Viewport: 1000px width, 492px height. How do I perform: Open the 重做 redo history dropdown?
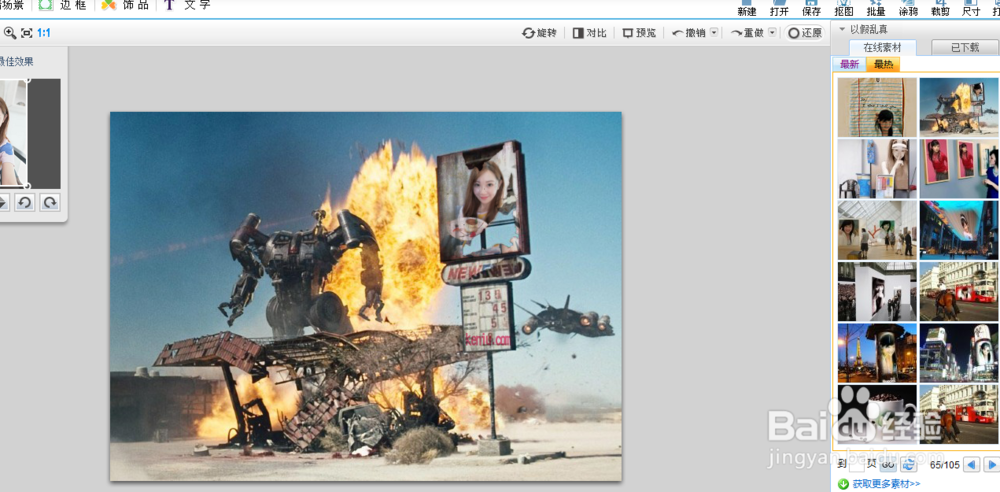click(x=772, y=33)
